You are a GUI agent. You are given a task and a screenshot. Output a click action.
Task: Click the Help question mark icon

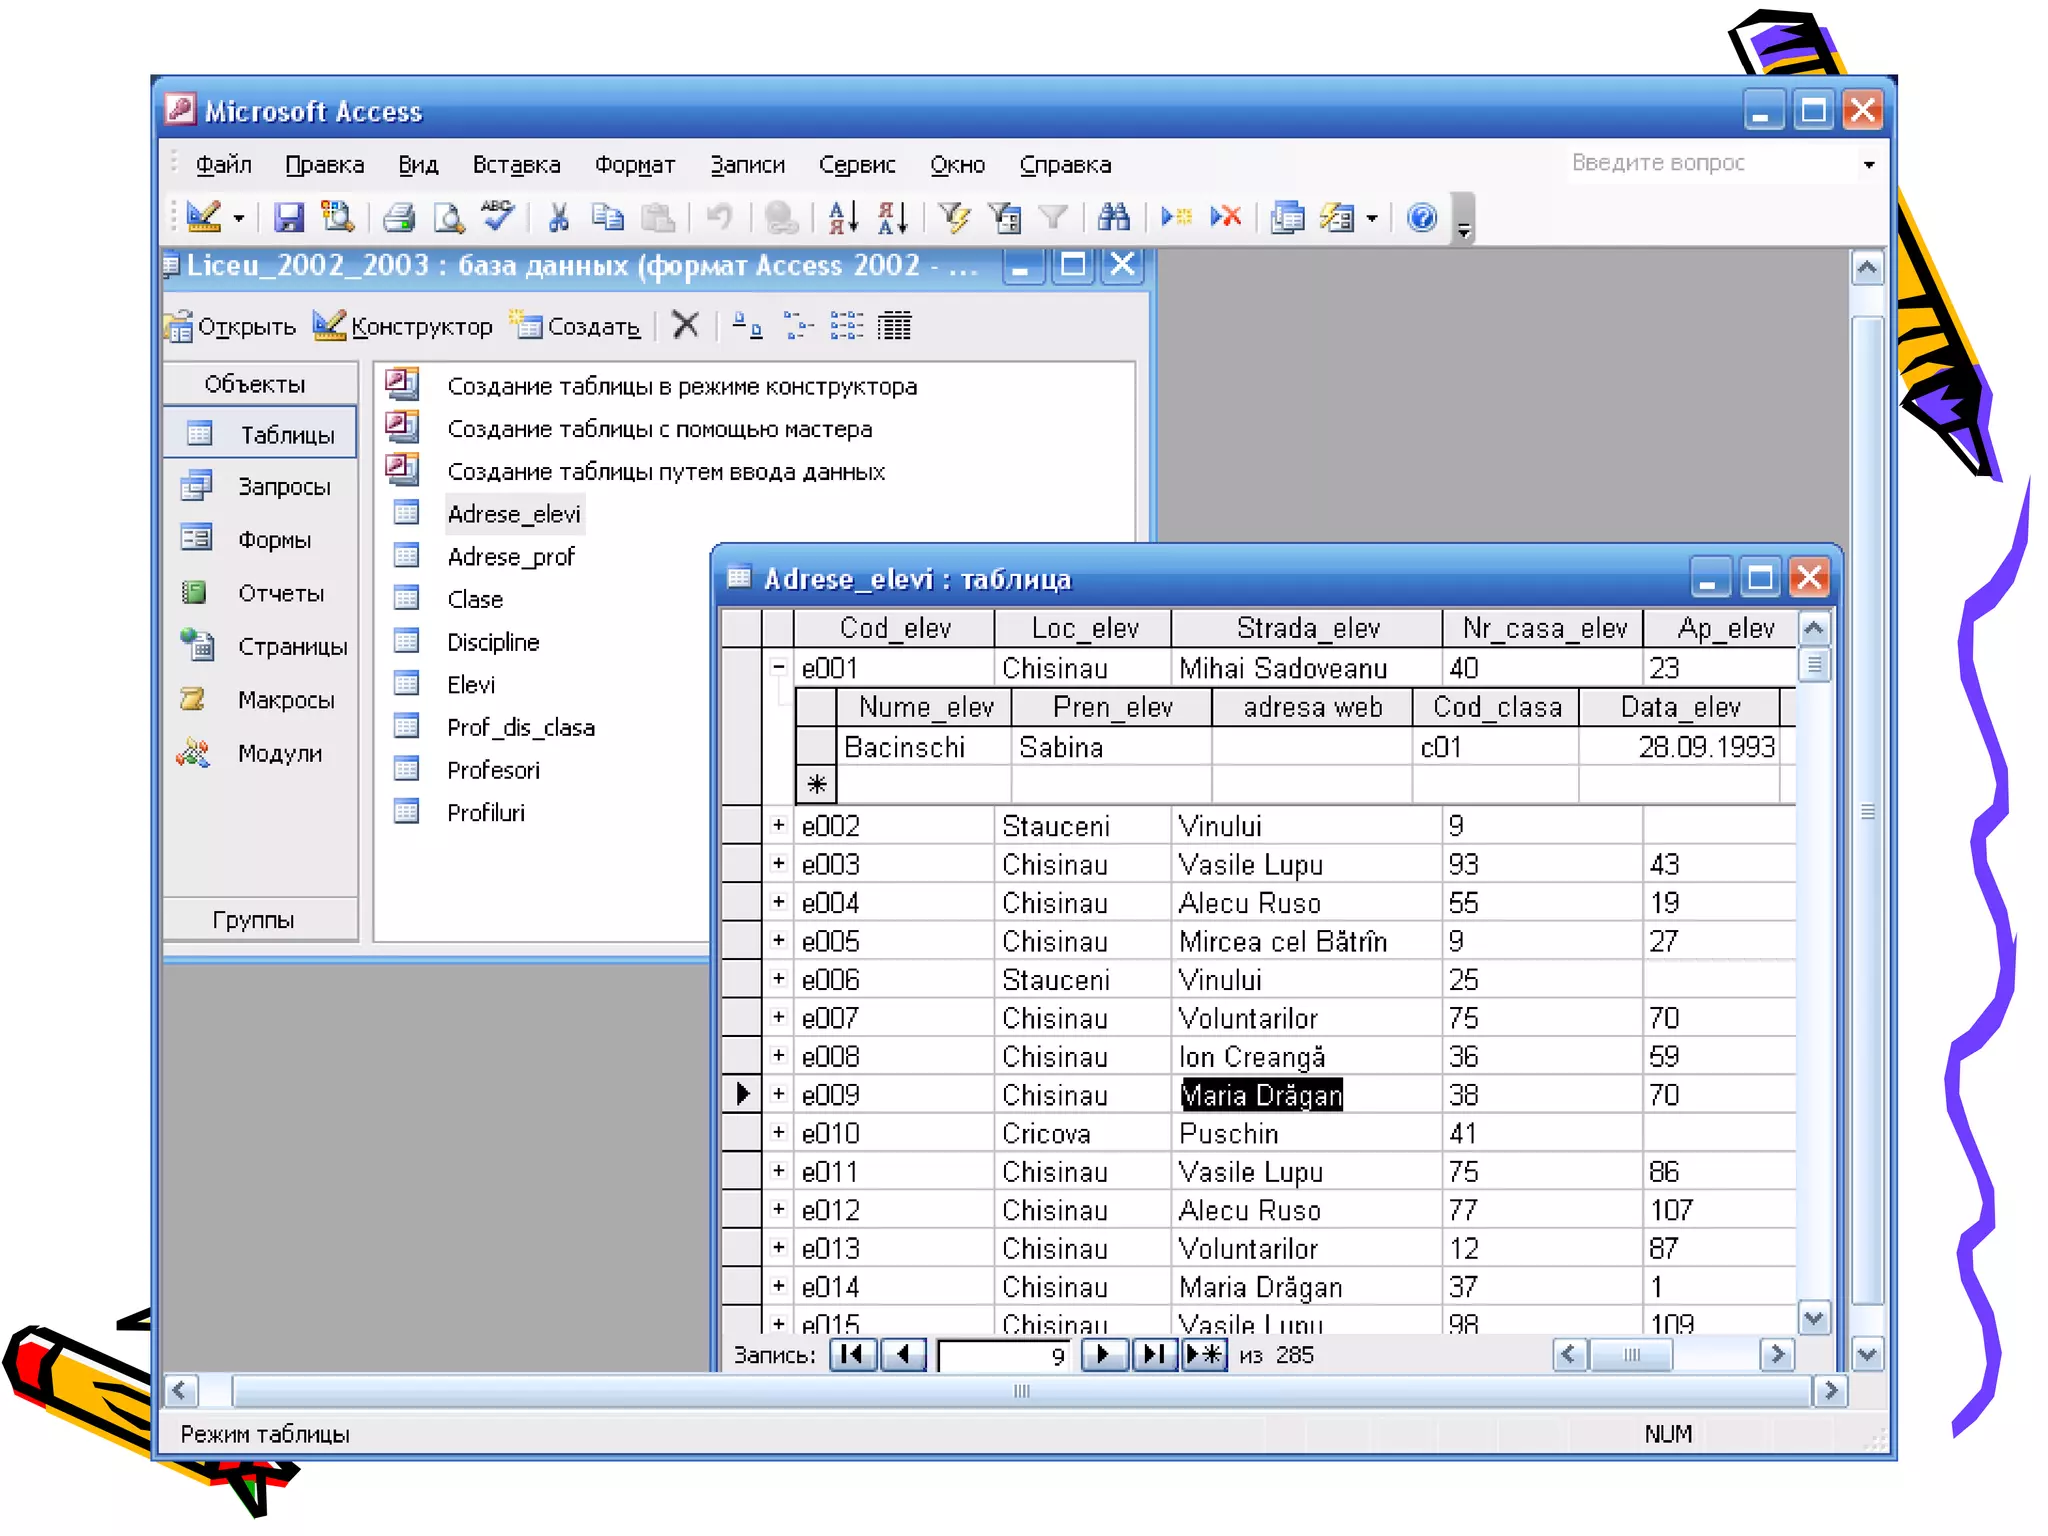1421,217
